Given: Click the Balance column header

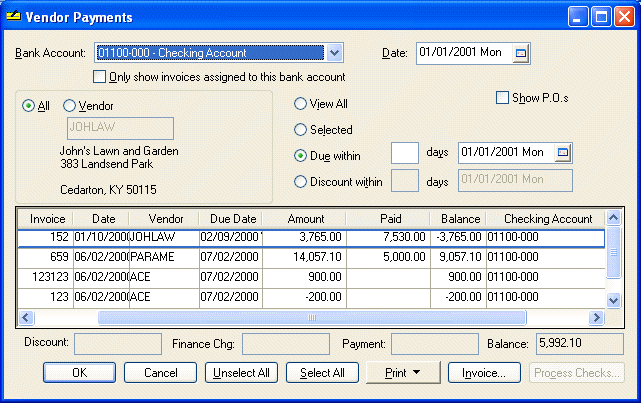Looking at the screenshot, I should [x=459, y=219].
